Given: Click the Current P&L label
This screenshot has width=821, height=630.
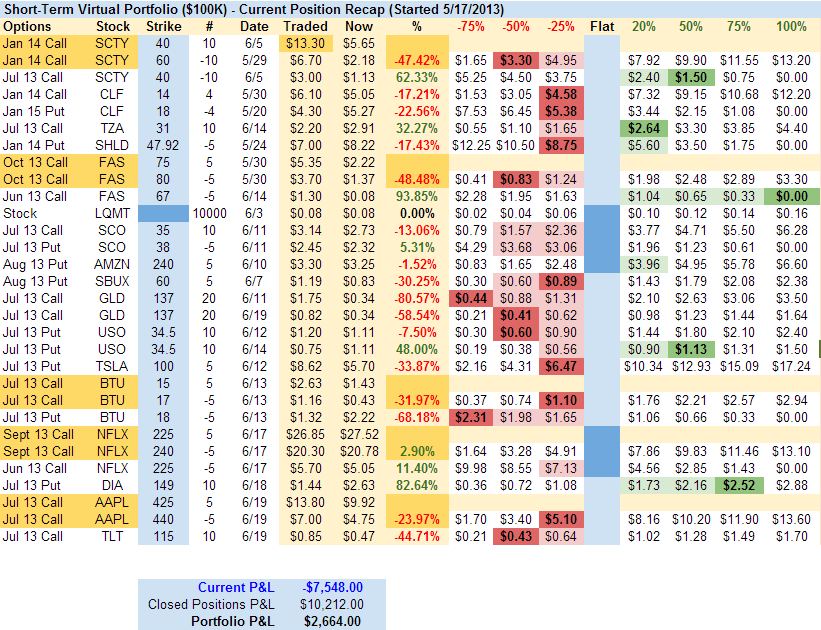Looking at the screenshot, I should coord(236,587).
